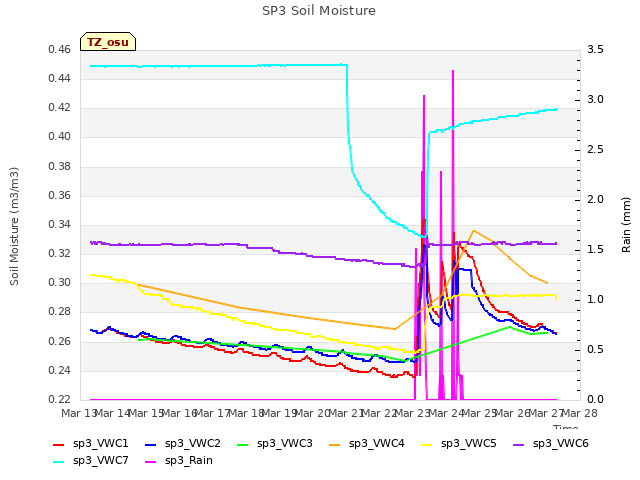Click the 0.46 left axis value

(60, 50)
